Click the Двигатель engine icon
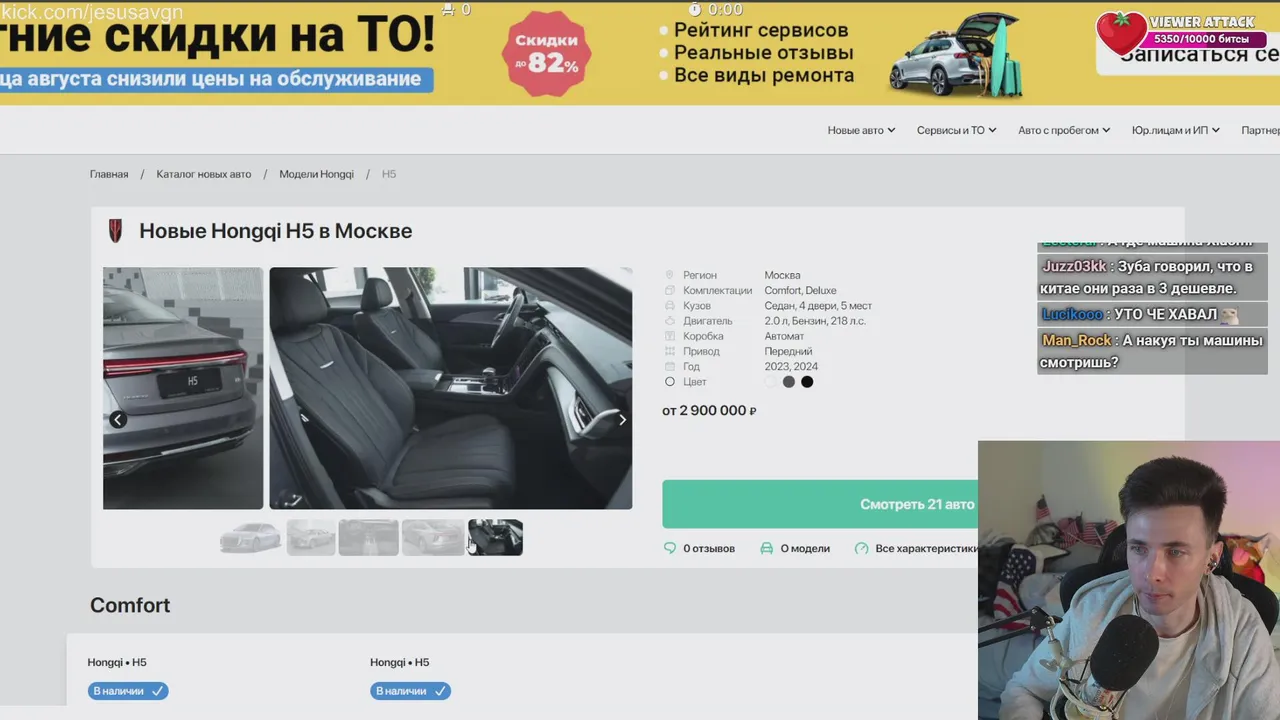This screenshot has height=720, width=1280. tap(670, 321)
